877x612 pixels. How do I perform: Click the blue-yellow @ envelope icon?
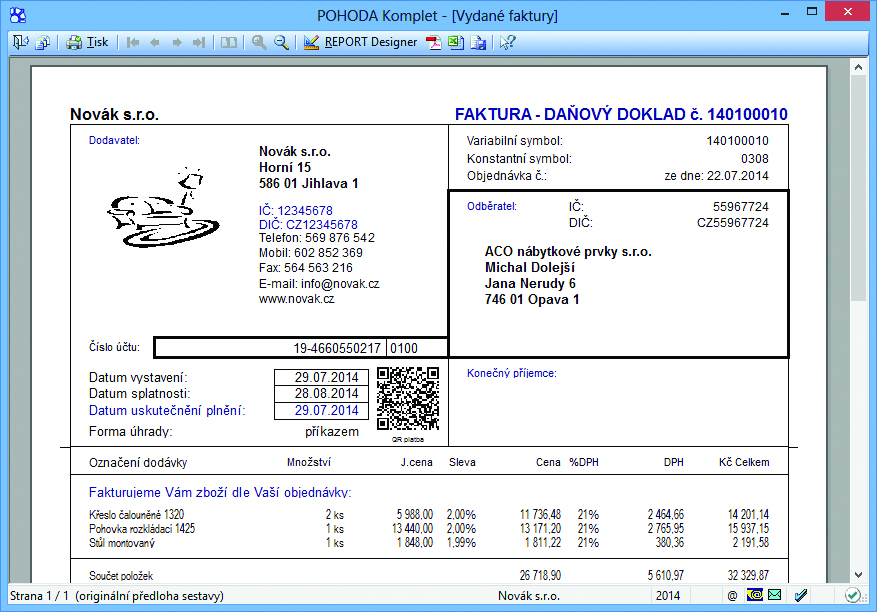[x=755, y=595]
